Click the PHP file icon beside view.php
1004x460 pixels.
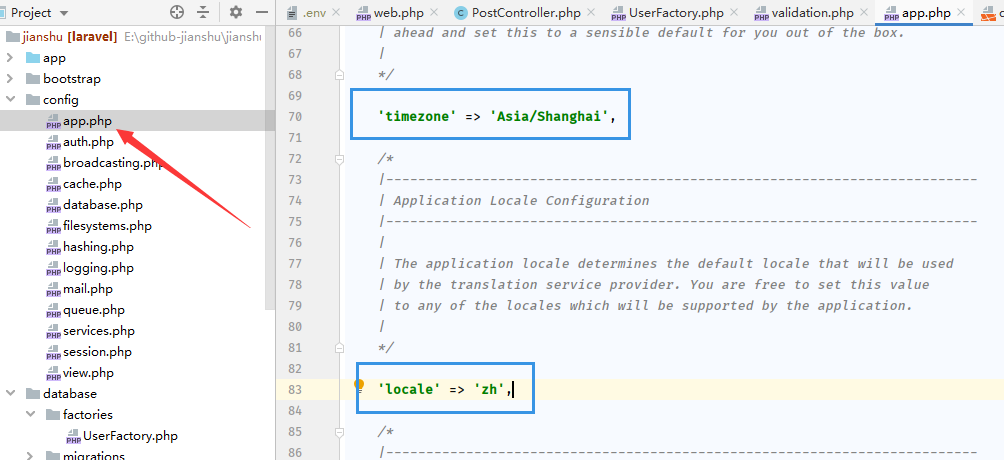[54, 374]
